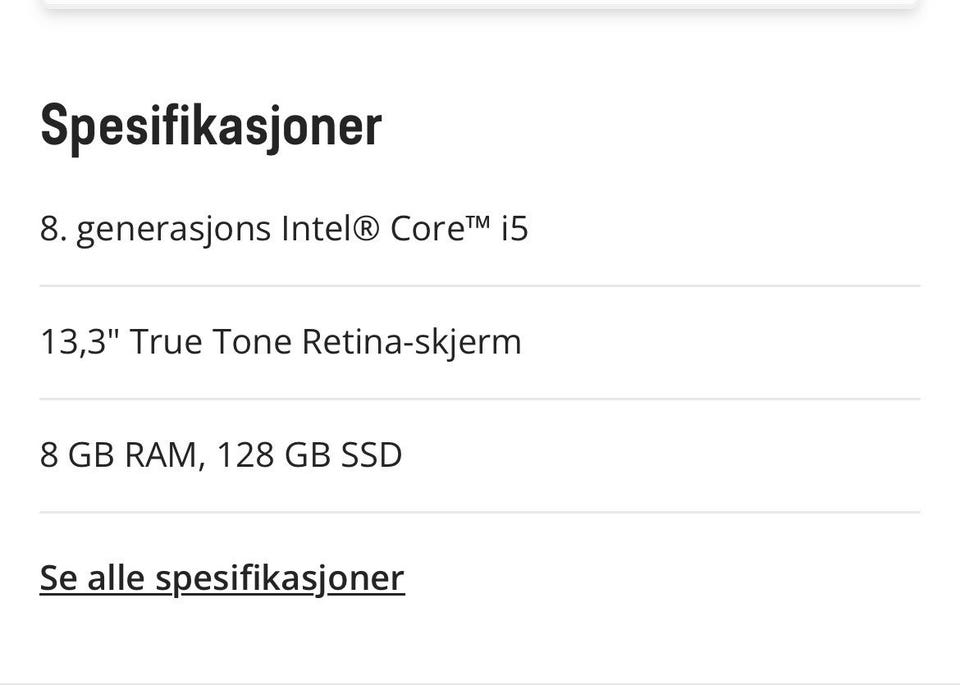The image size is (960, 685).
Task: Click the 13,3" screen size text
Action: [80, 342]
